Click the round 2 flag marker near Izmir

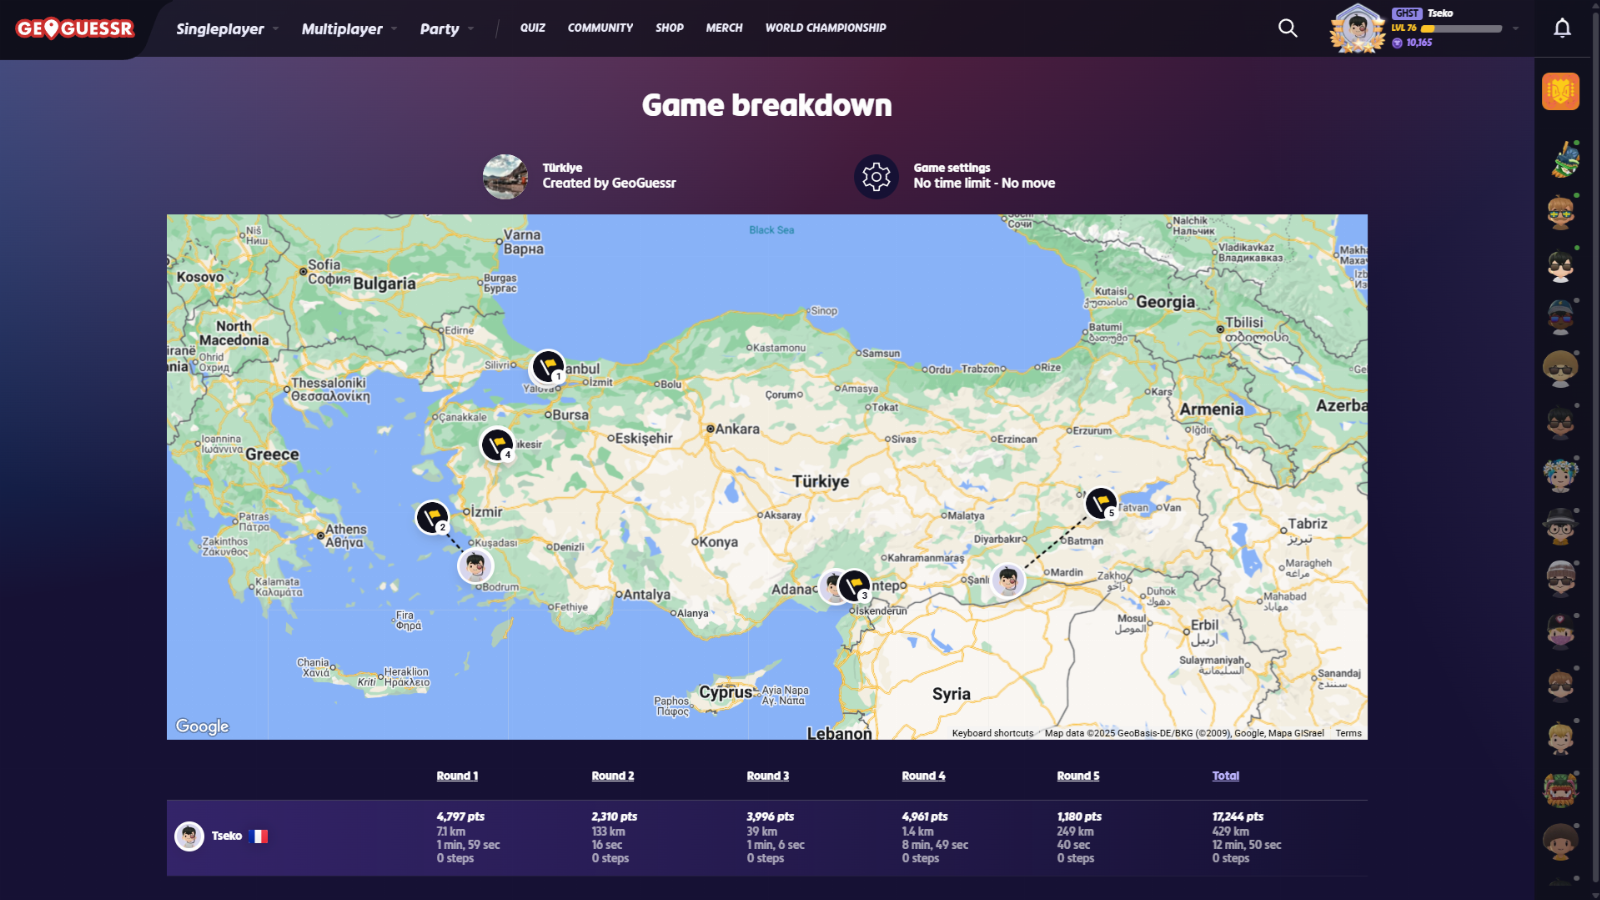click(x=432, y=517)
